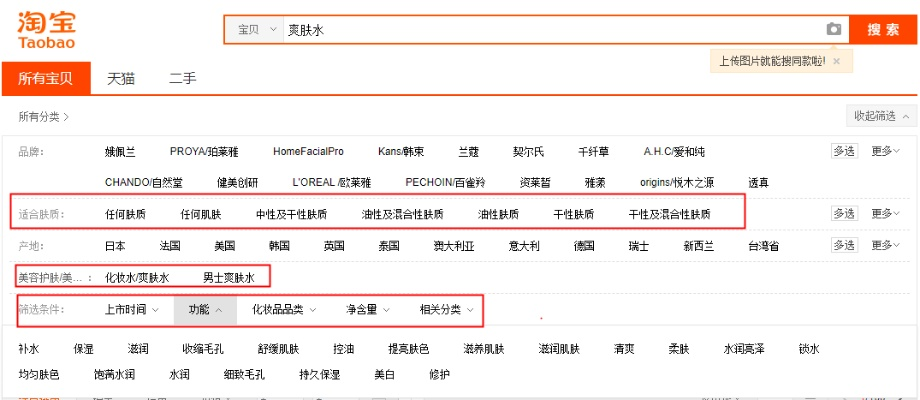Screen dimensions: 920x400
Task: Open the 宝贝 search type dropdown
Action: click(x=253, y=30)
